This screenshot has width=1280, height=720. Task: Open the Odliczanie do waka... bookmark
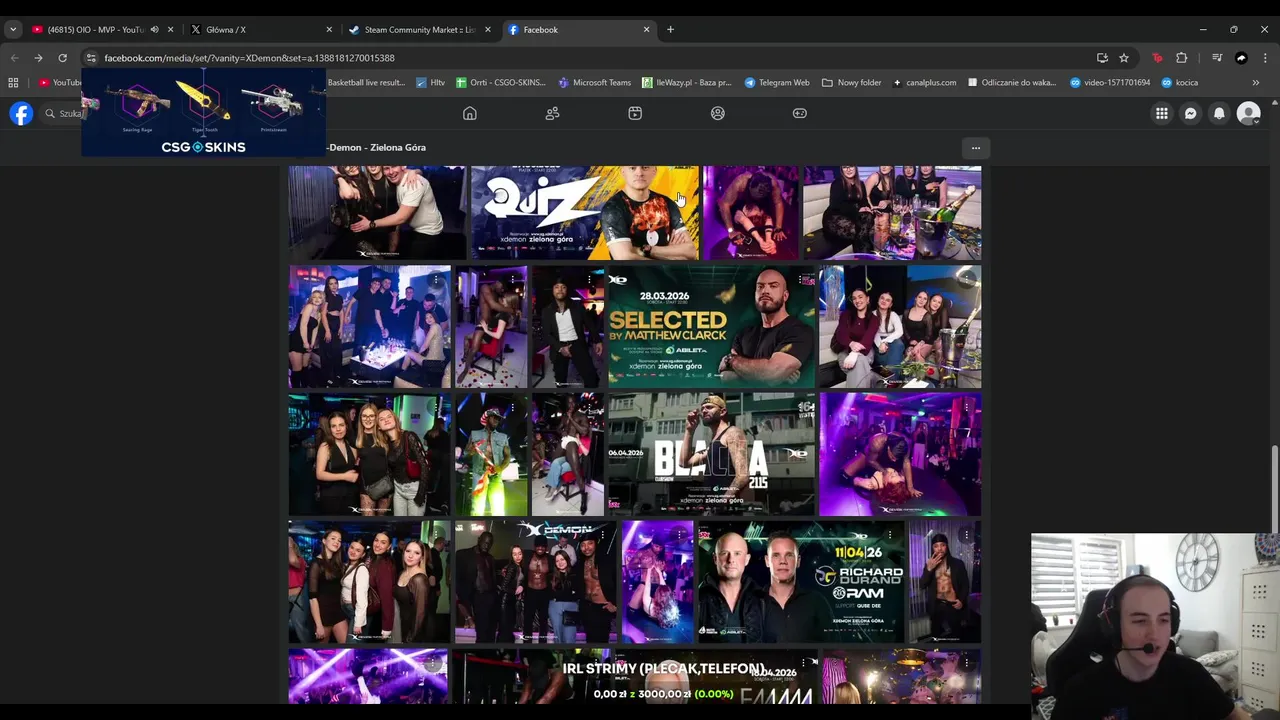tap(1012, 83)
